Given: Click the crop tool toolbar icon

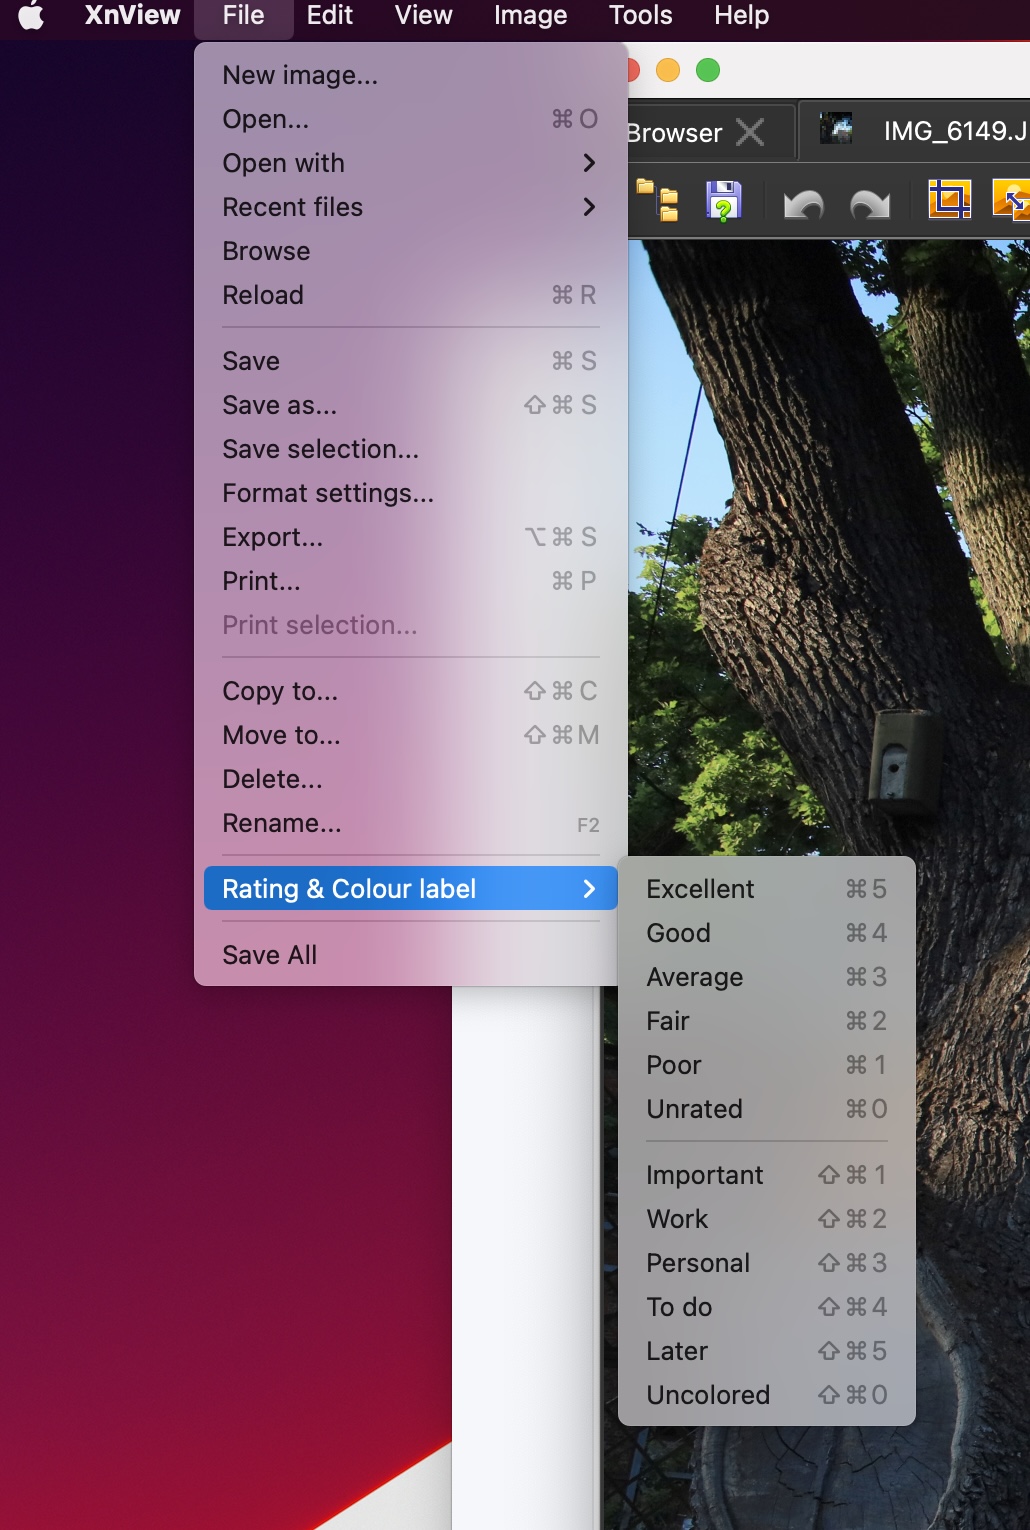Looking at the screenshot, I should (949, 199).
